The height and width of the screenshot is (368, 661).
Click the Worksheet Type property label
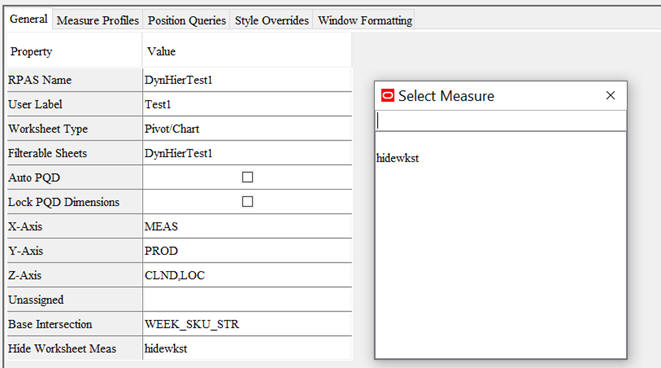pyautogui.click(x=48, y=129)
